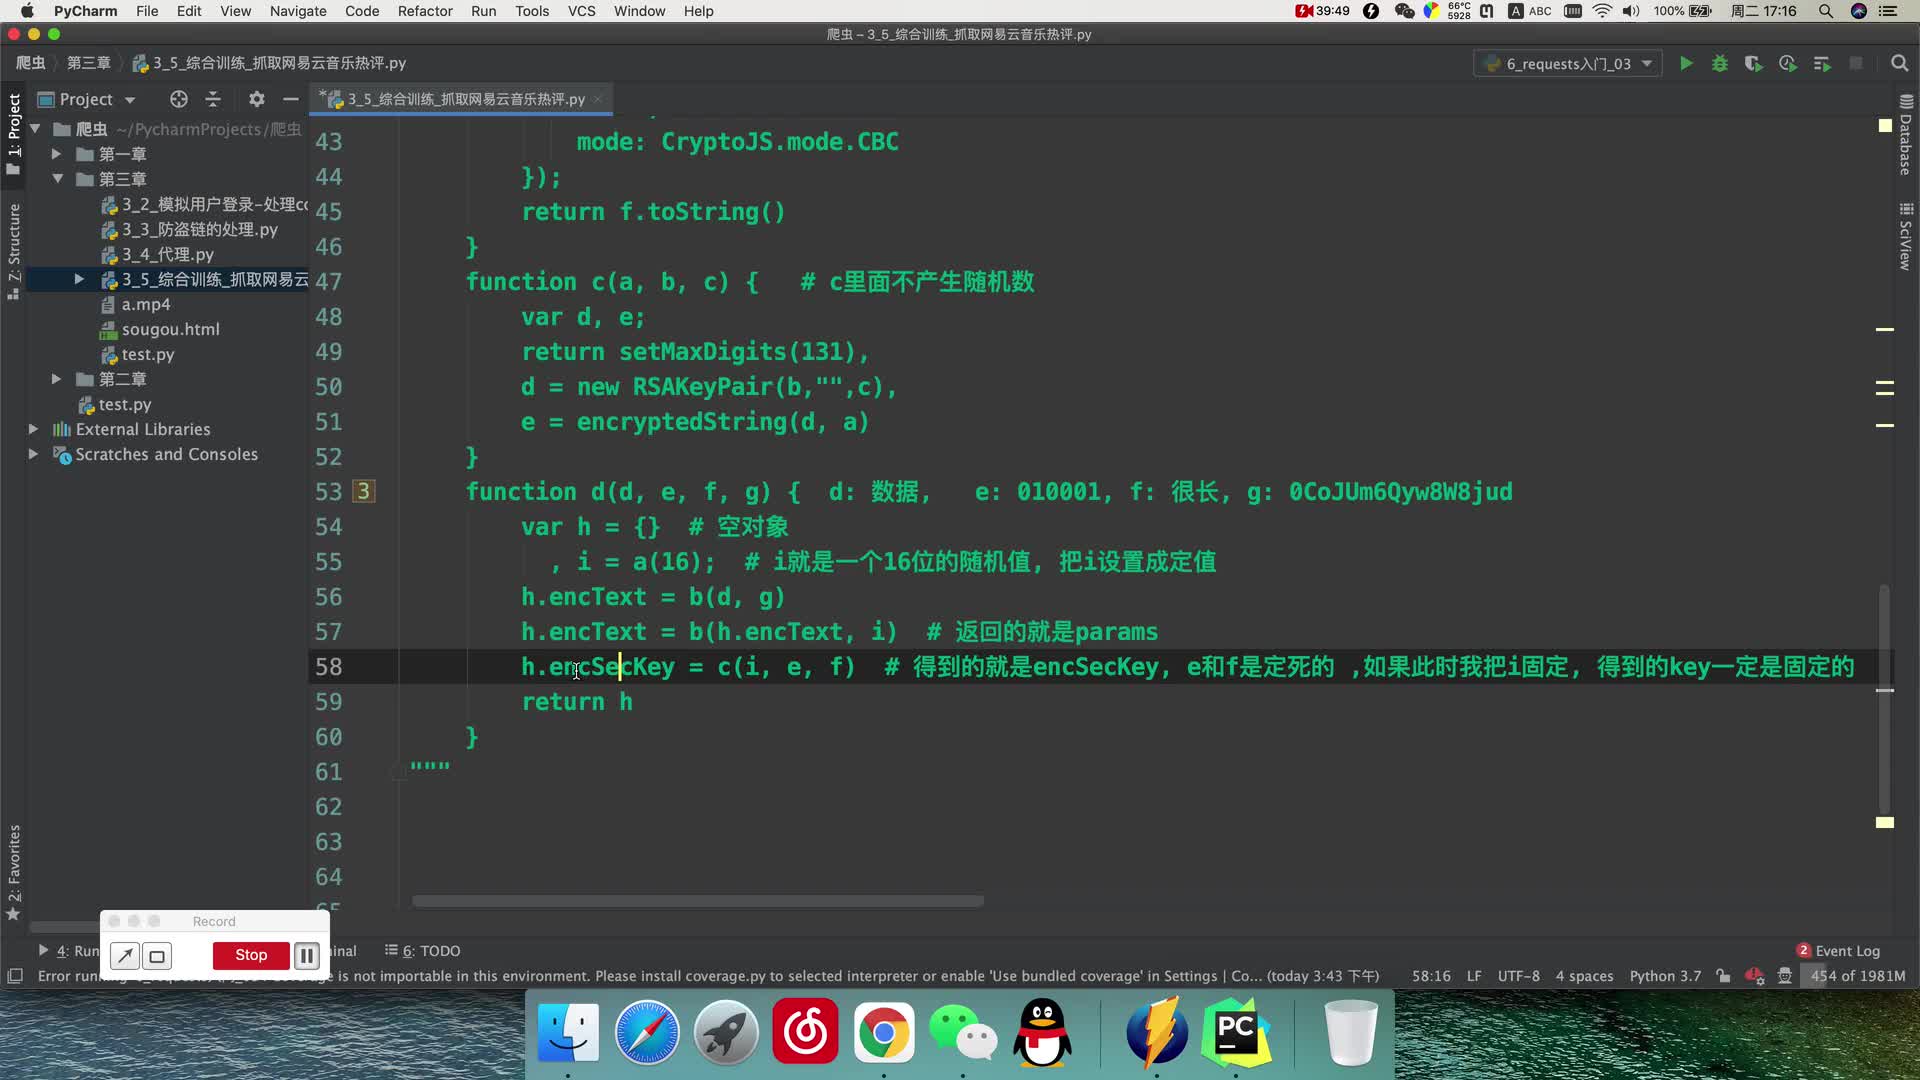Open the 6_requests入门_03 run configuration dropdown
The height and width of the screenshot is (1080, 1920).
click(x=1567, y=64)
